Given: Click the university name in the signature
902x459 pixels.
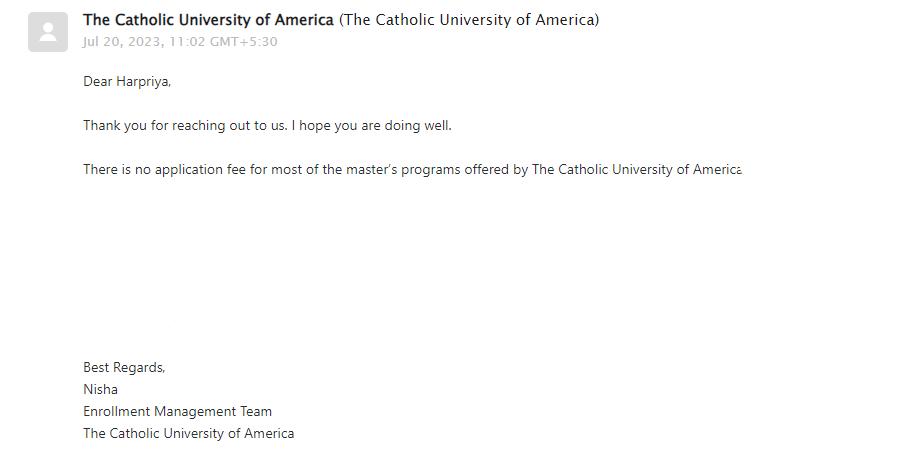Looking at the screenshot, I should tap(188, 434).
